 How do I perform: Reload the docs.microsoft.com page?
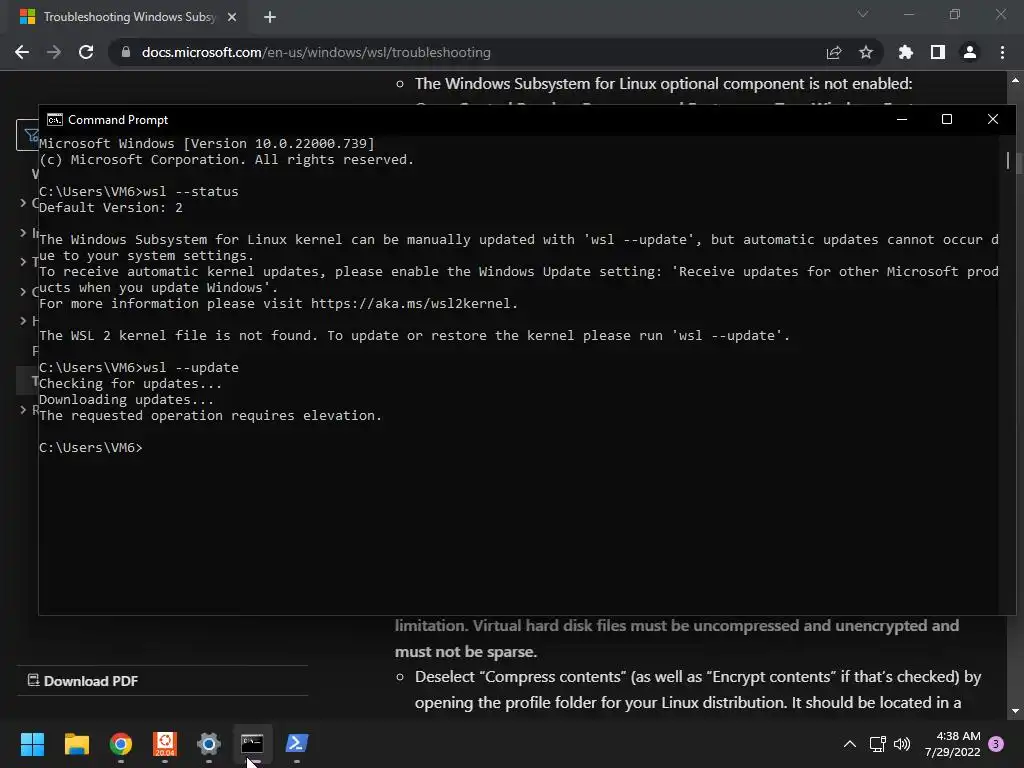click(x=86, y=52)
